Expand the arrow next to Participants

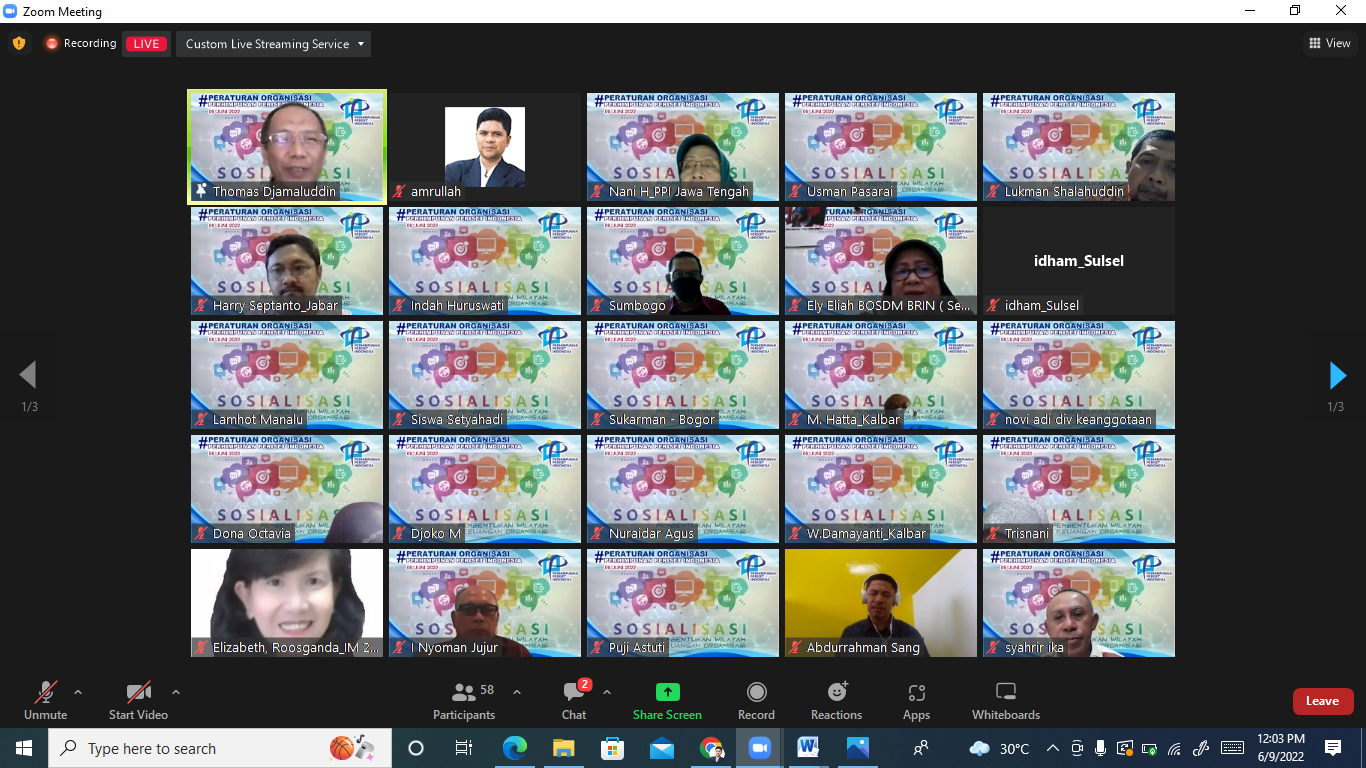(517, 691)
